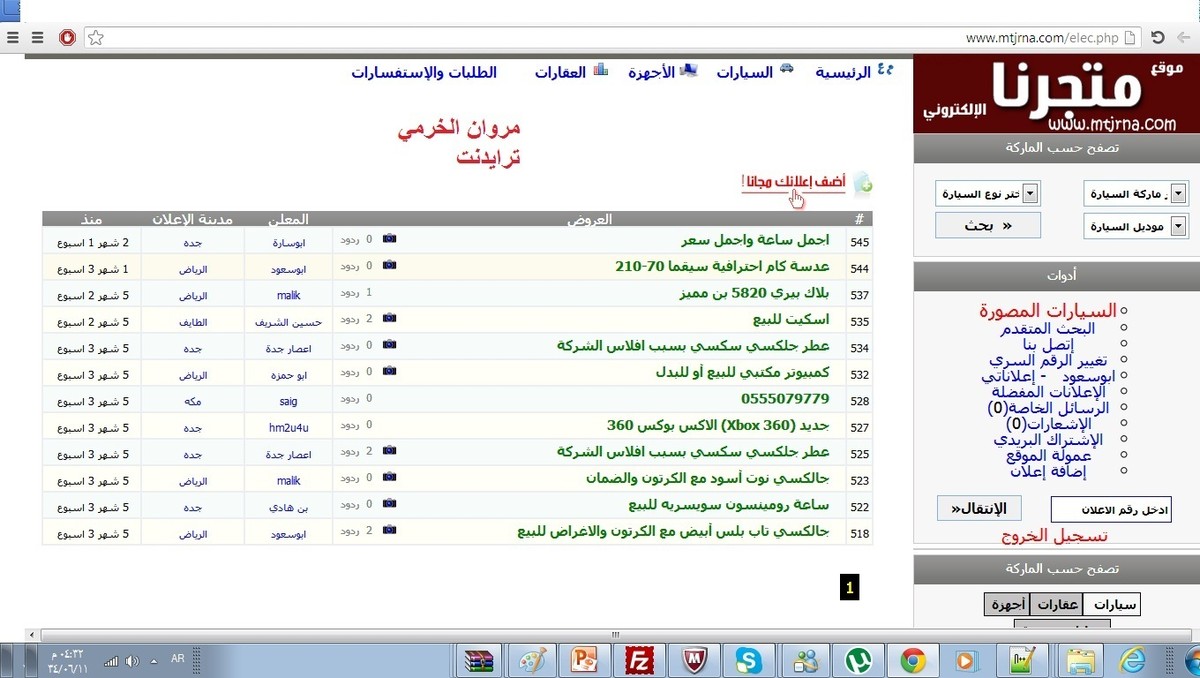Click the camera icon on listing 545
This screenshot has height=678, width=1200.
[x=388, y=241]
